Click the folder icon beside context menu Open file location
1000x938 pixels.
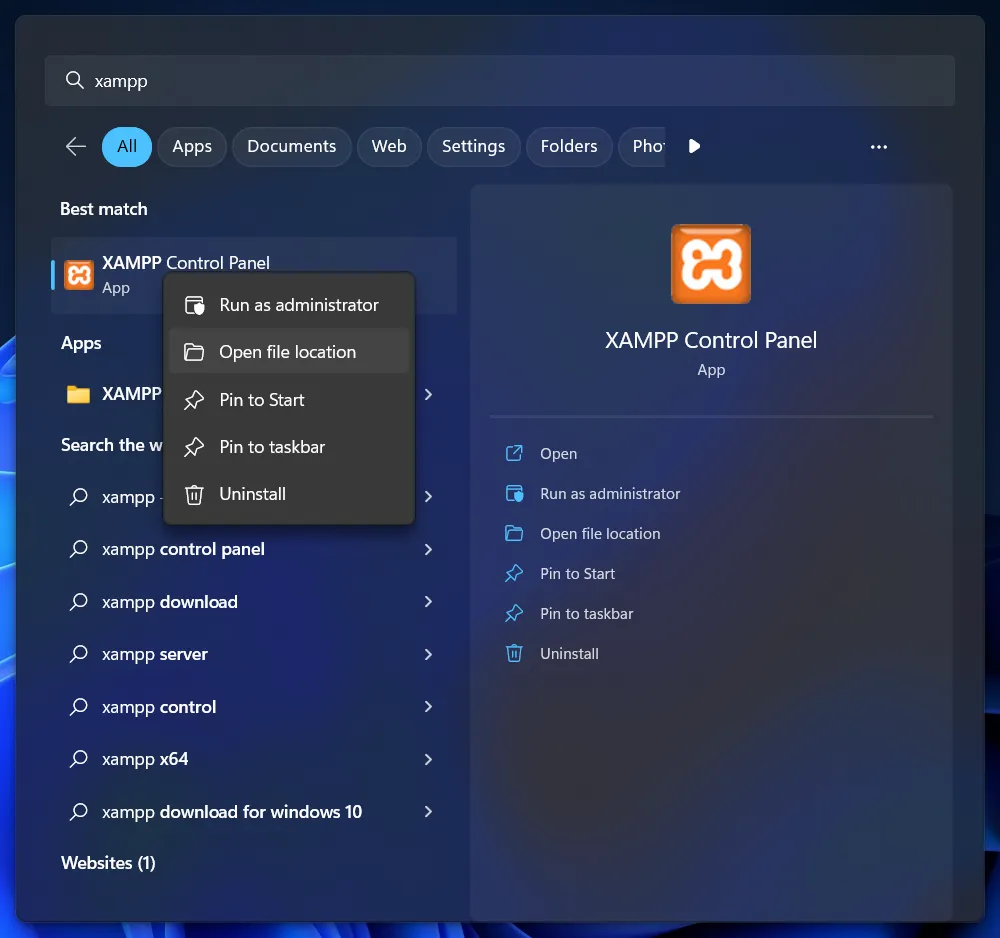coord(194,352)
